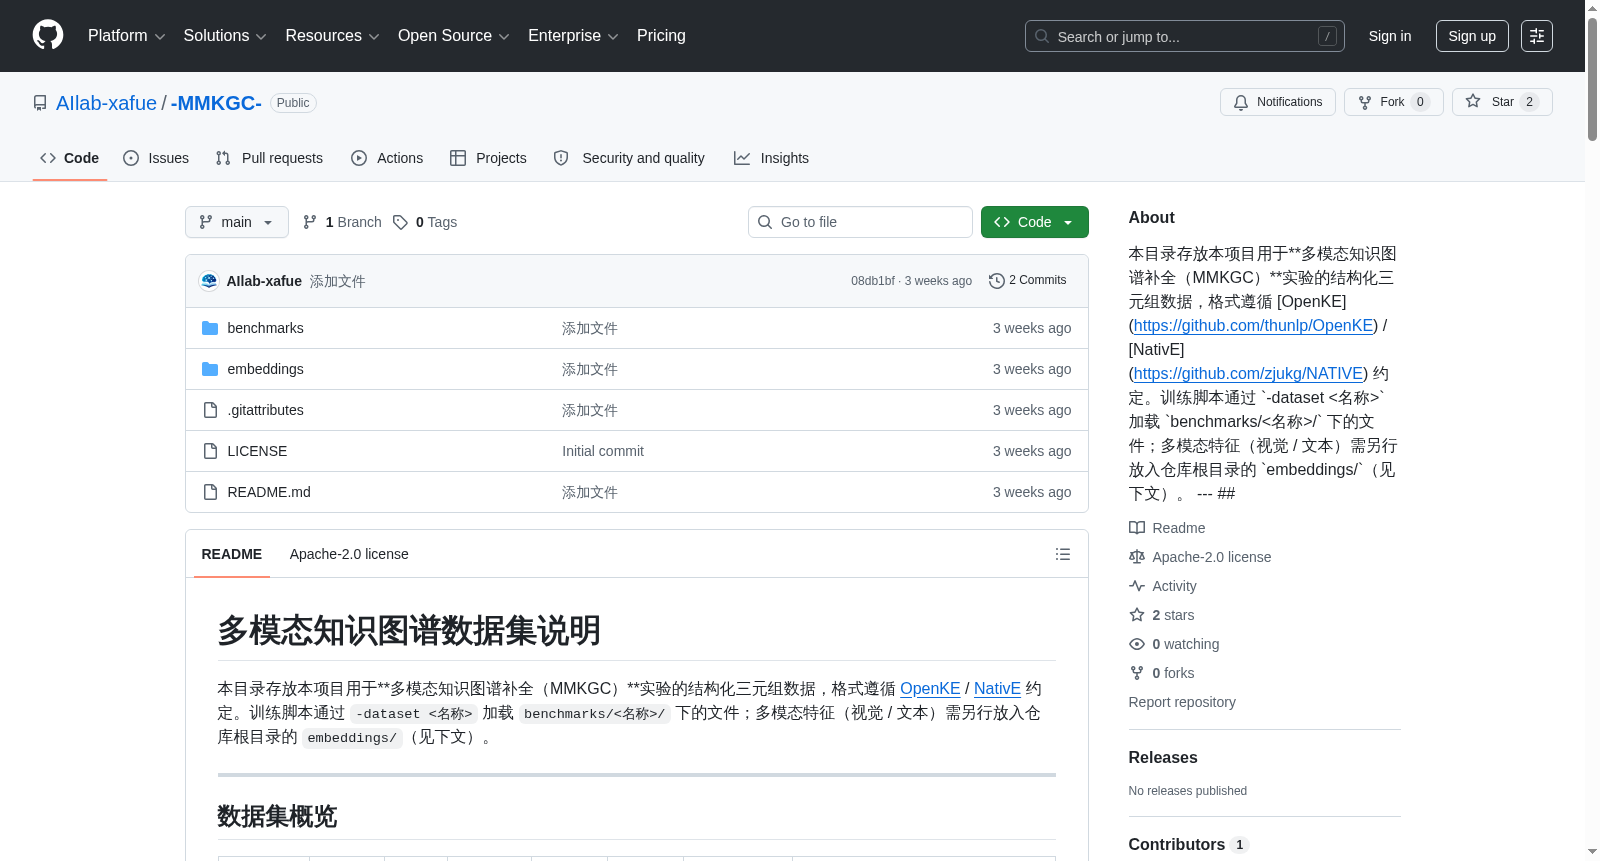Open the embeddings folder name
Image resolution: width=1600 pixels, height=861 pixels.
tap(265, 369)
